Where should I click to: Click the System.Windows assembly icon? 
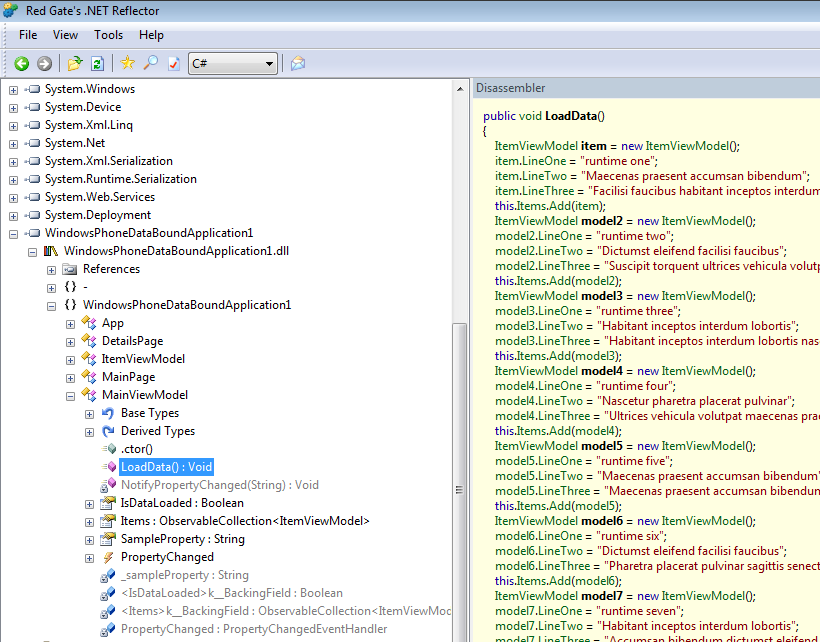tap(32, 89)
